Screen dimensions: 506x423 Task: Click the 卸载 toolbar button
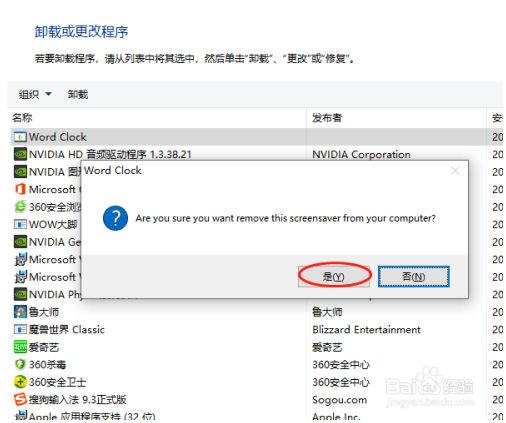78,95
